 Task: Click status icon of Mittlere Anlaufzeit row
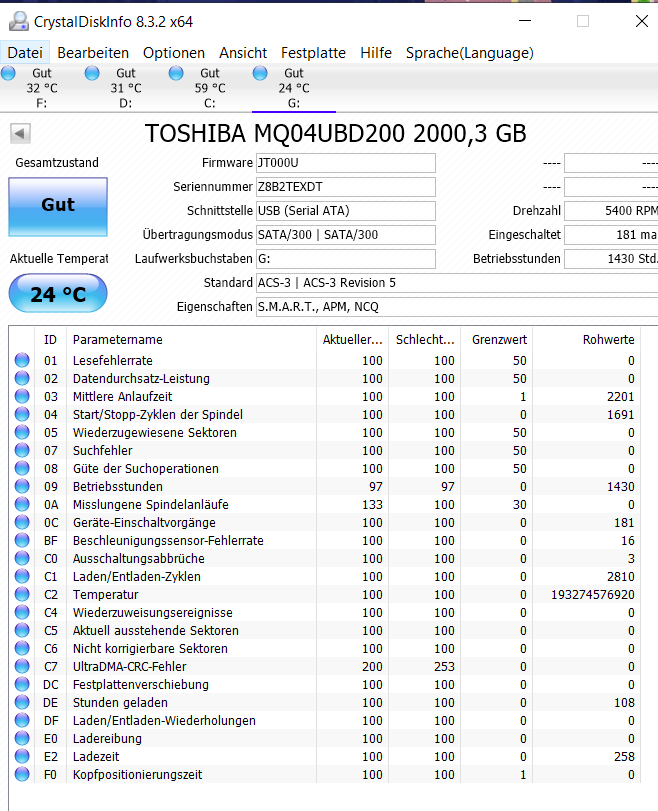click(x=22, y=396)
